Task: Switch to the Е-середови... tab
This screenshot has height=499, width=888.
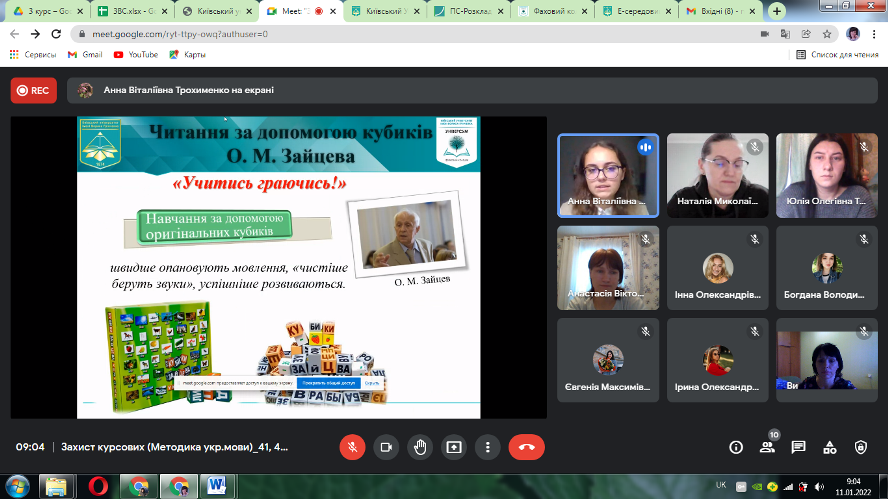Action: 637,11
